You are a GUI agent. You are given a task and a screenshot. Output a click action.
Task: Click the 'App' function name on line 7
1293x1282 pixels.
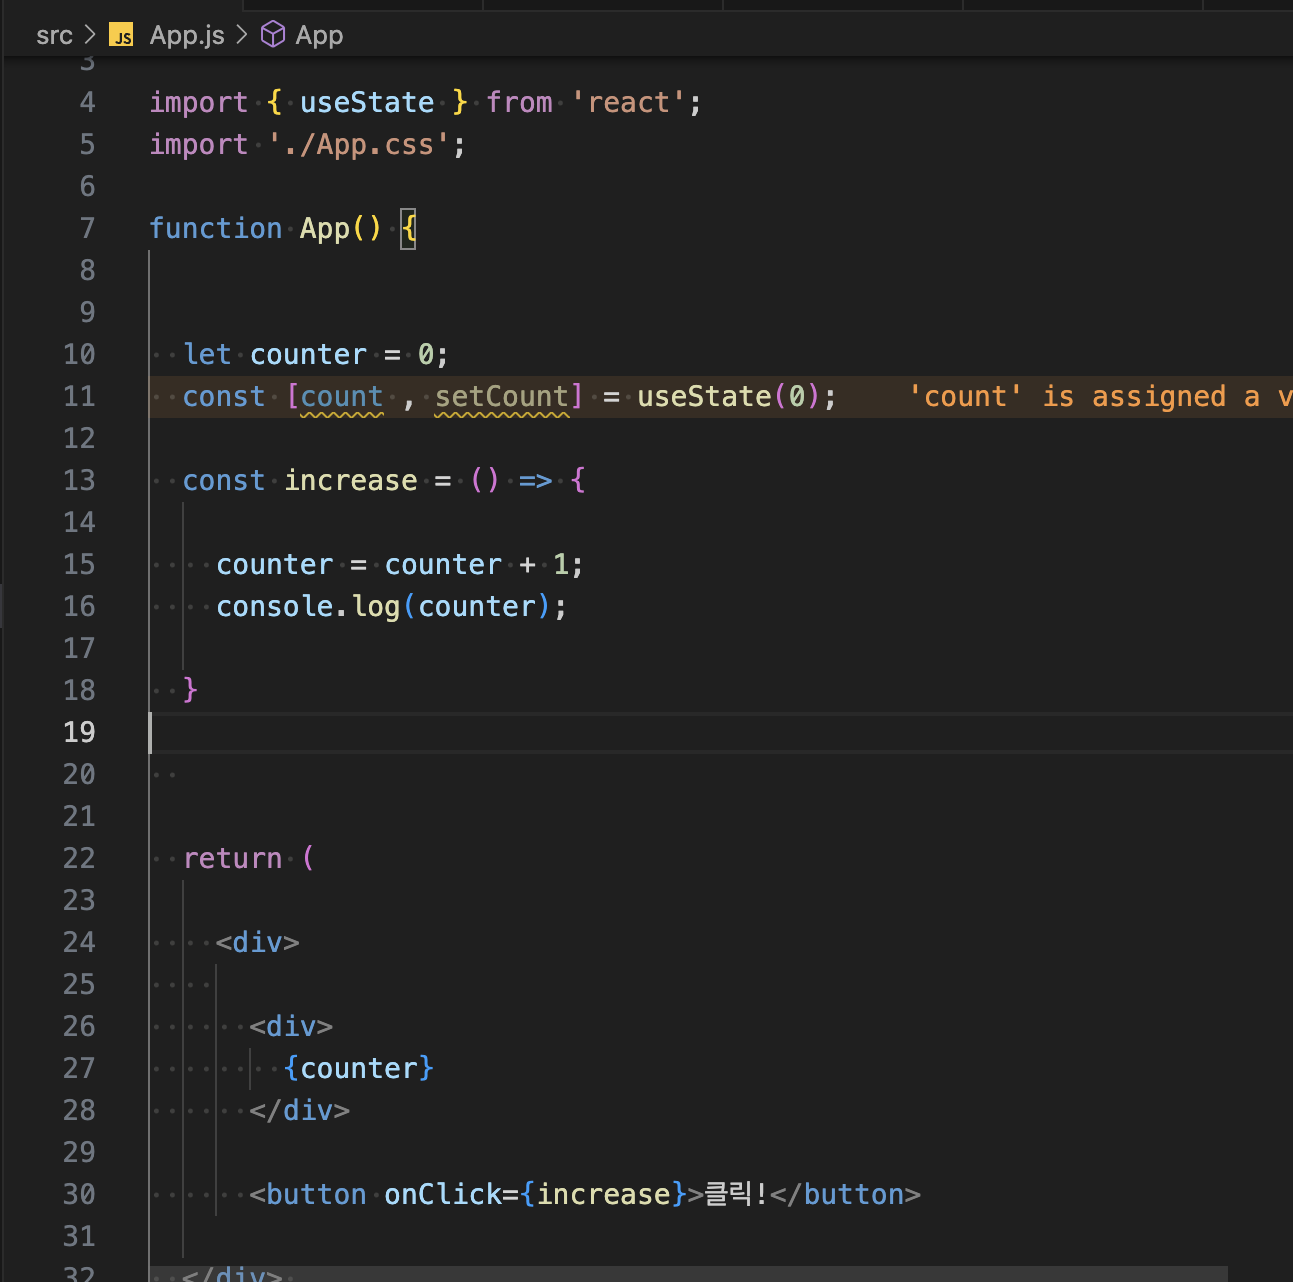pyautogui.click(x=325, y=228)
